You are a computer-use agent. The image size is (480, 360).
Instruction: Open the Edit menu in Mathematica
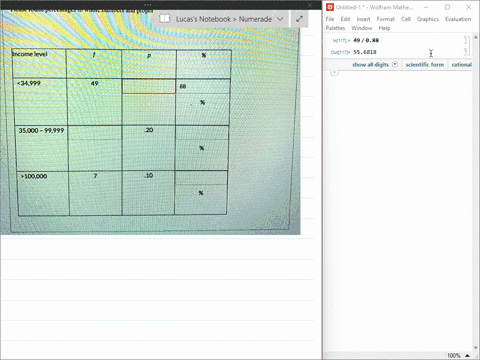pyautogui.click(x=345, y=19)
